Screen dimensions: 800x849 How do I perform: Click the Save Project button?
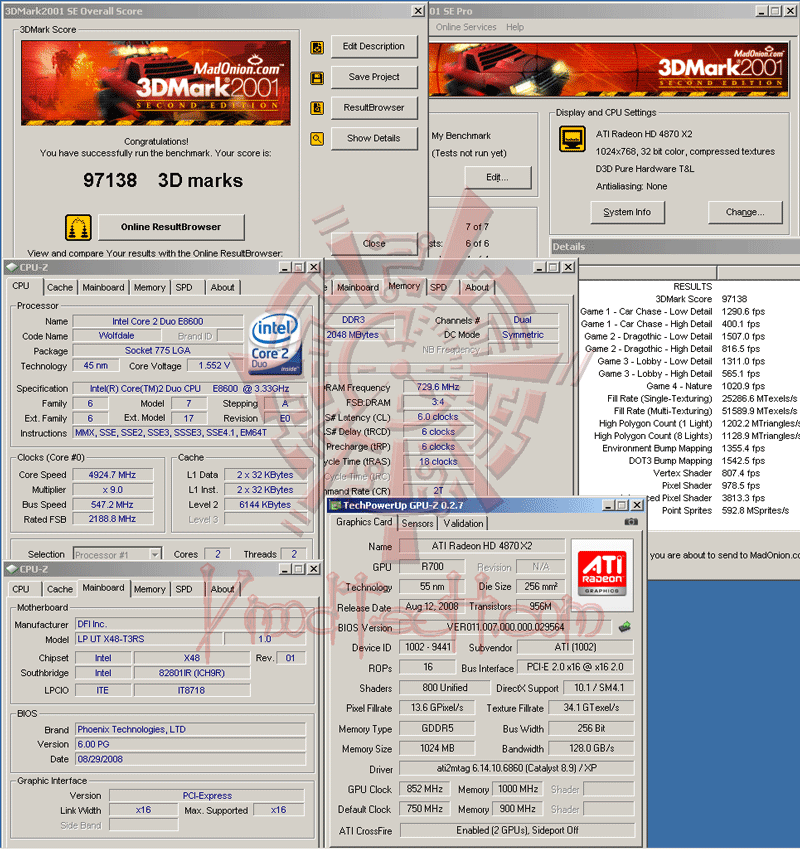pos(374,77)
